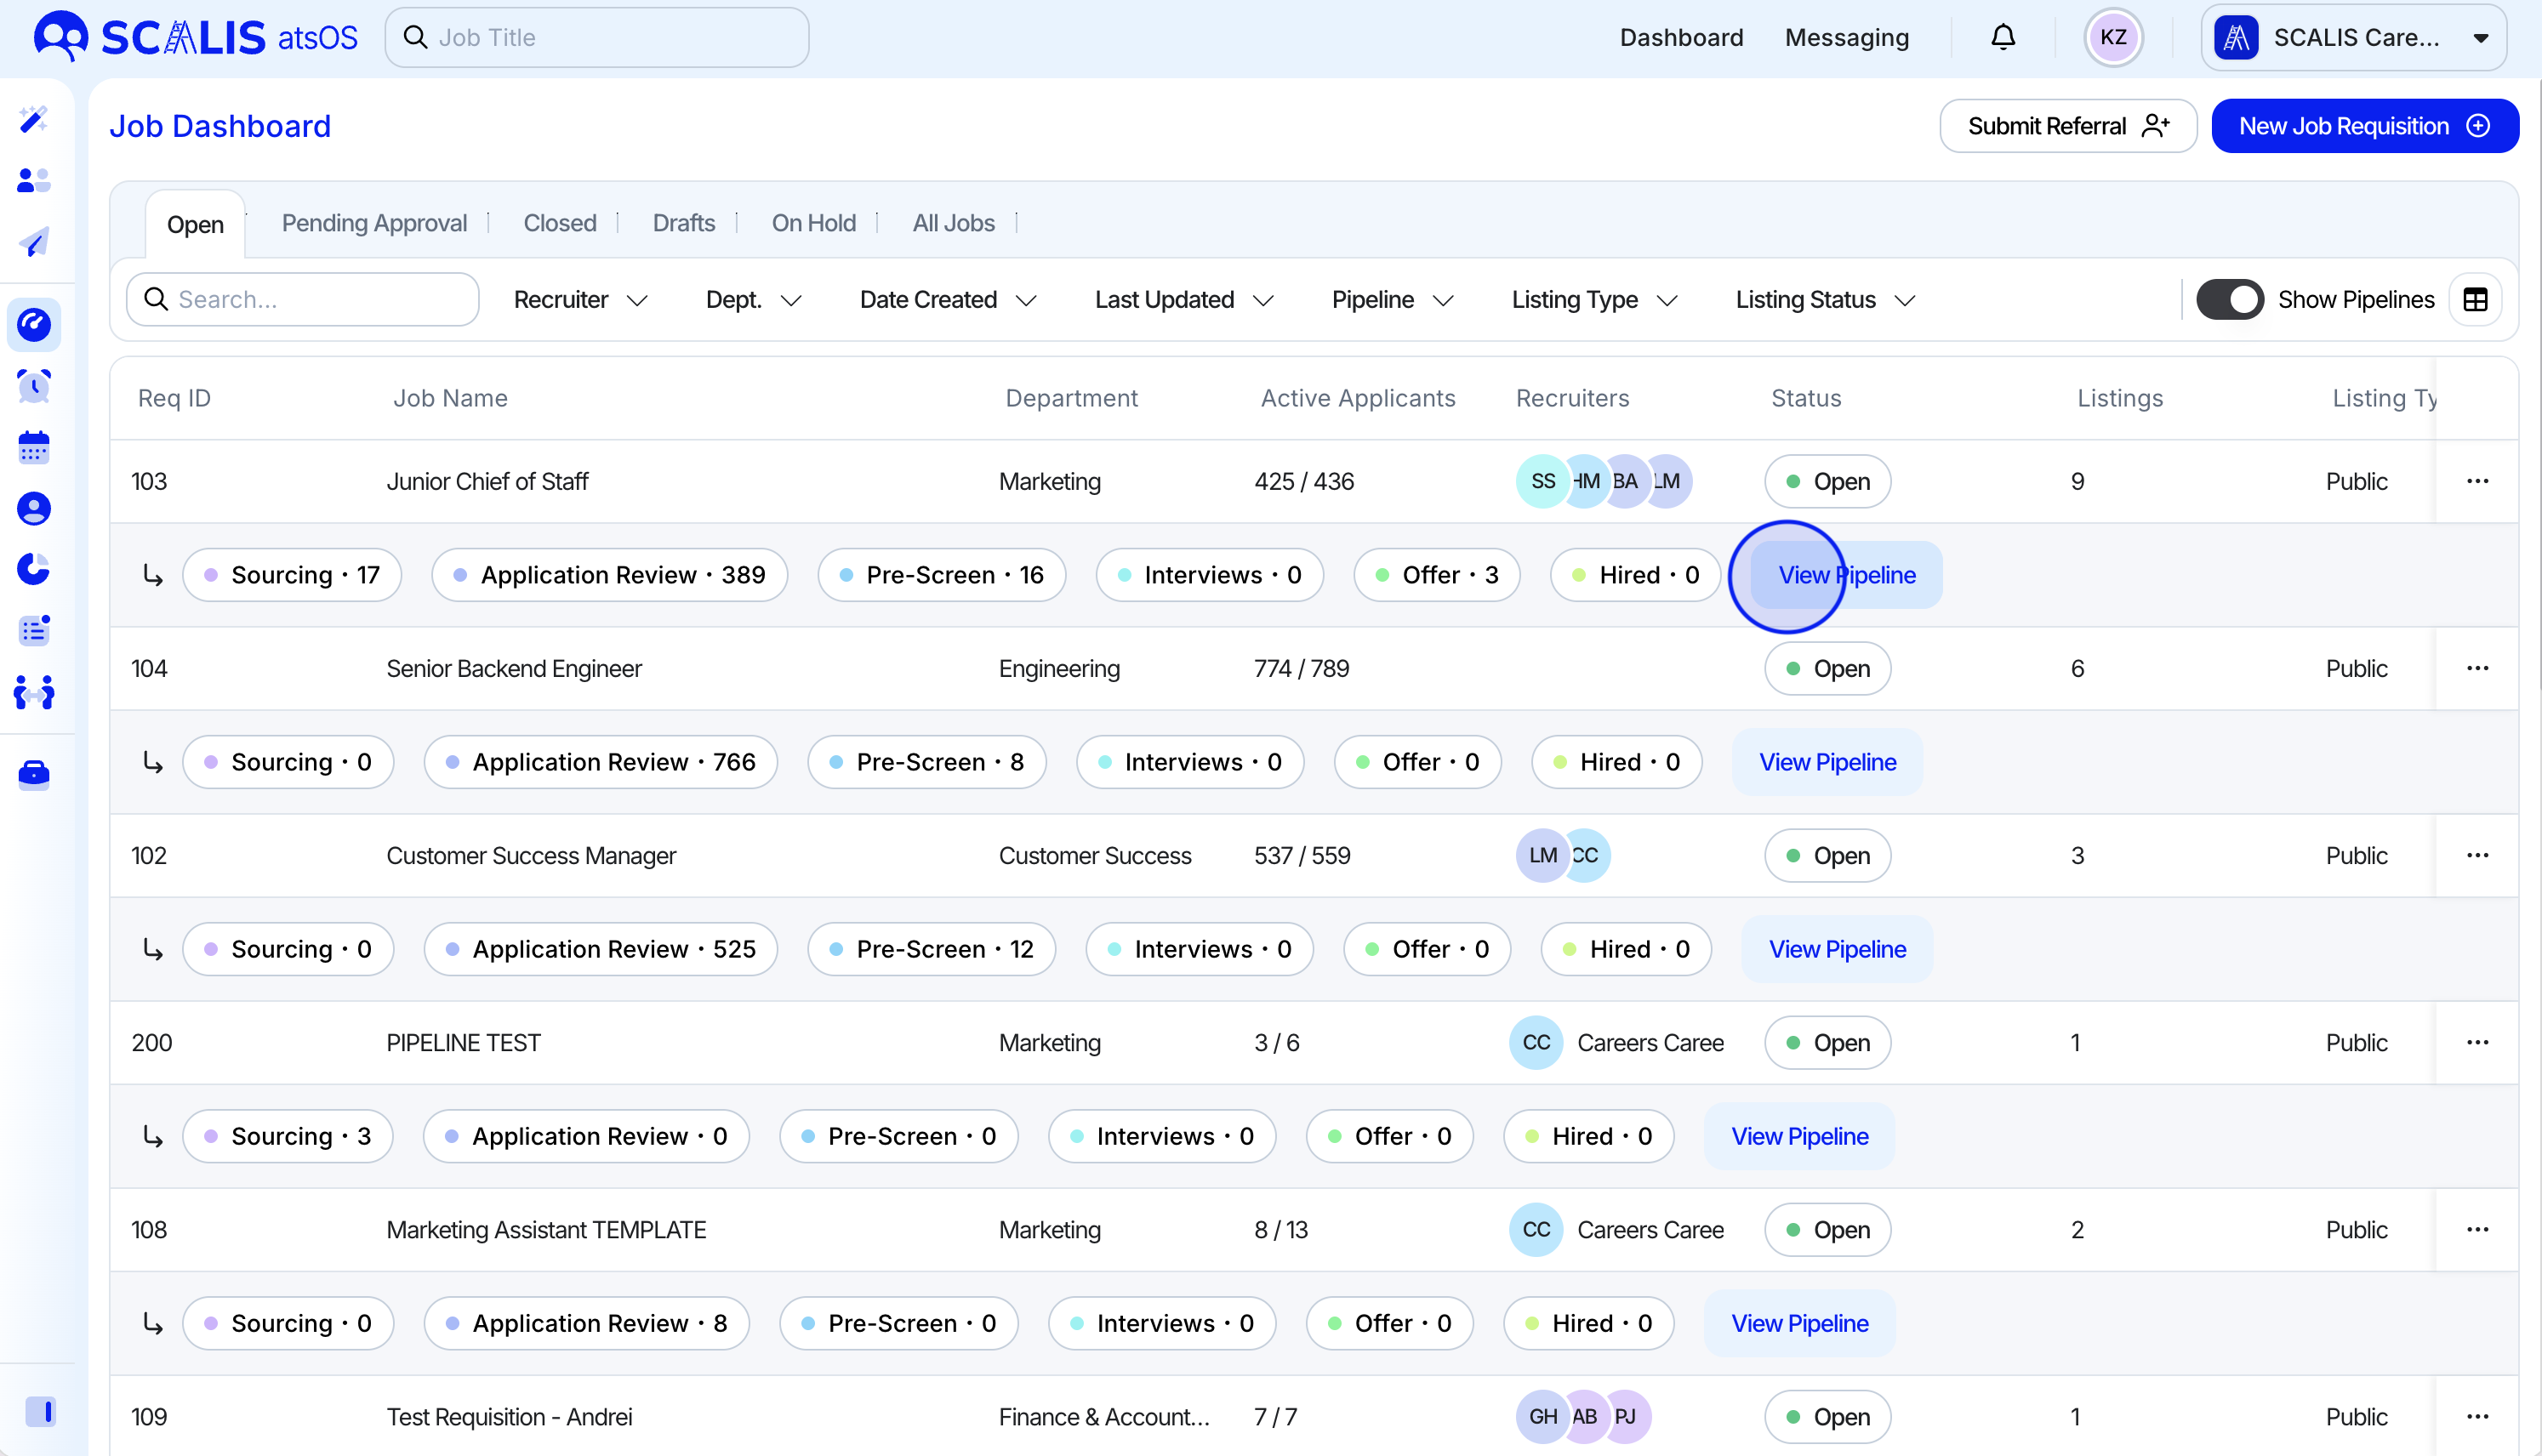Viewport: 2542px width, 1456px height.
Task: Click the New Job Requisition button
Action: [2363, 126]
